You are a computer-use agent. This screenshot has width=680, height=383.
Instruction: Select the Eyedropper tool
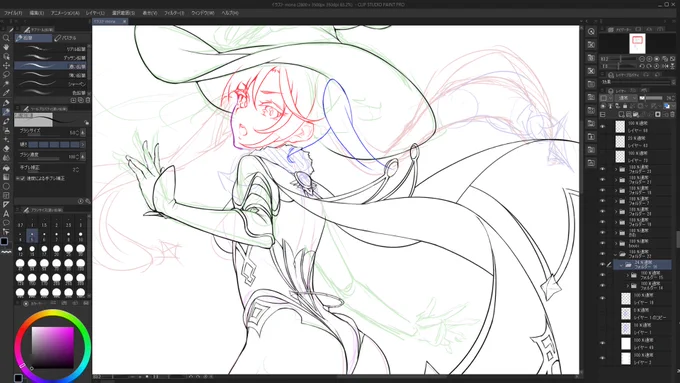tap(6, 93)
